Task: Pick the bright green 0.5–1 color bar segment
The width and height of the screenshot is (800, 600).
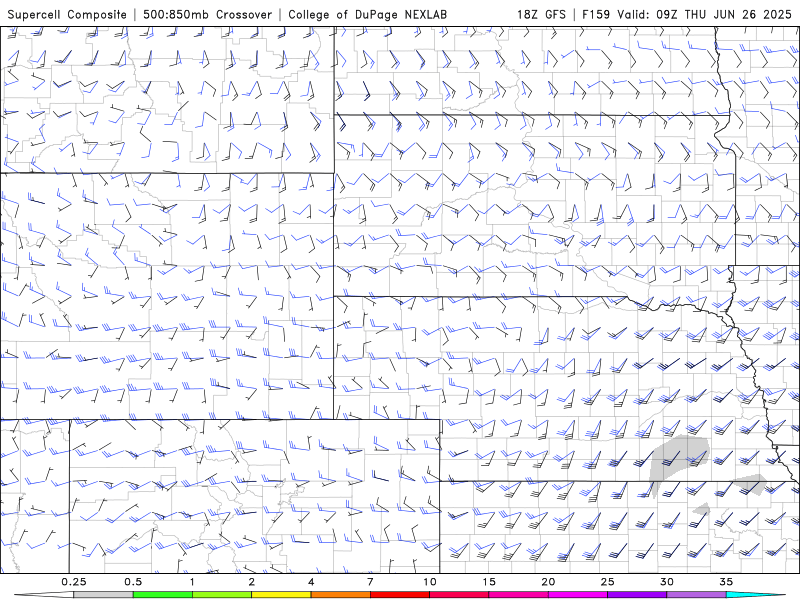Action: tap(163, 595)
